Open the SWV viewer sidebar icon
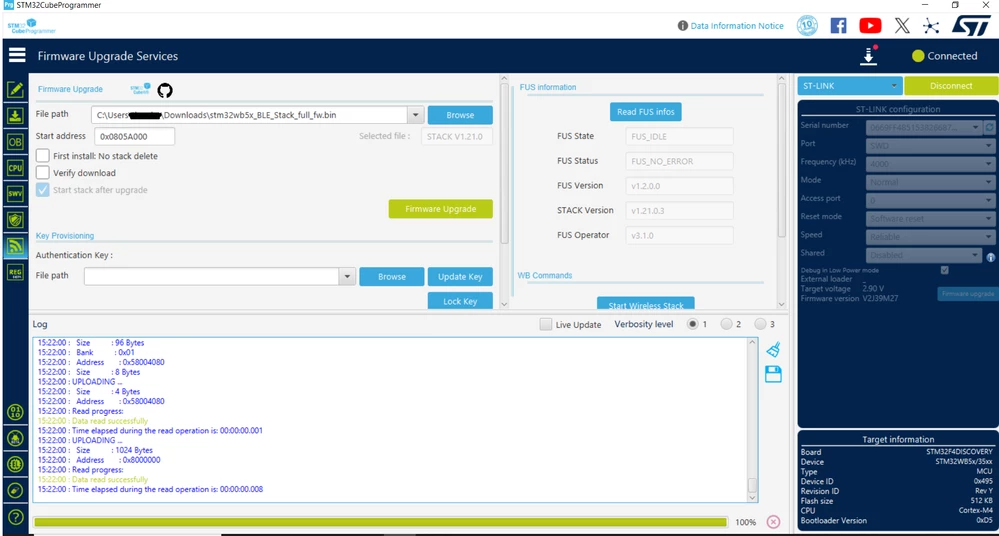 (15, 194)
